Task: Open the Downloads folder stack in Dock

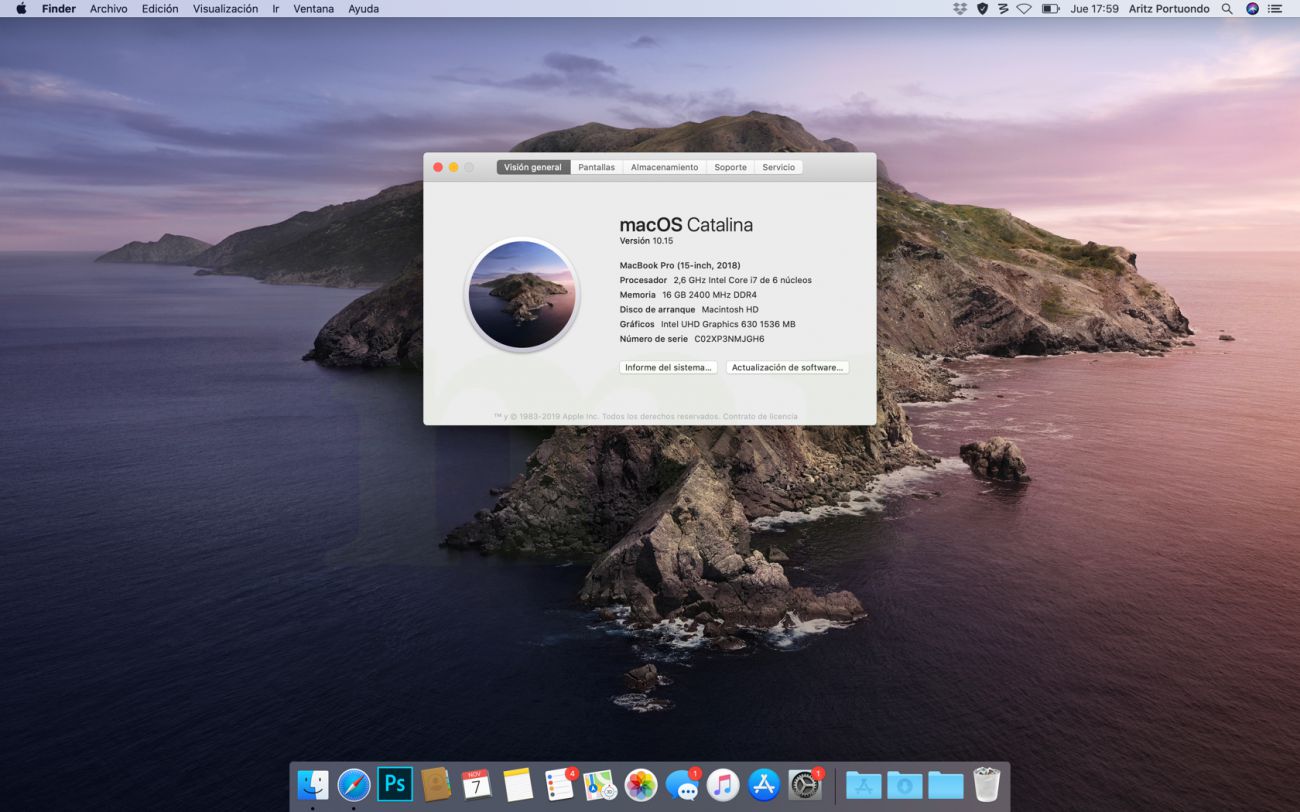Action: [905, 785]
